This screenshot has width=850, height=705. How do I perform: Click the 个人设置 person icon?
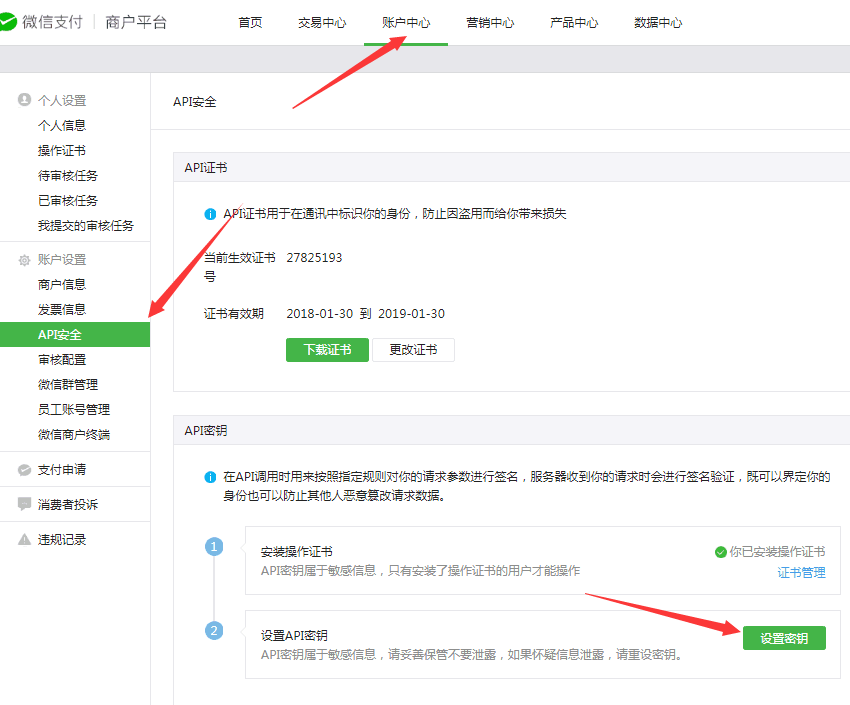click(24, 100)
